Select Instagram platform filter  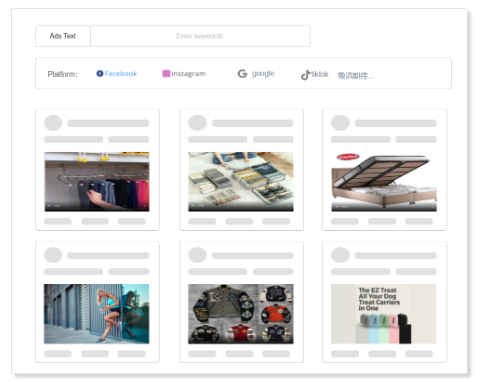(184, 74)
